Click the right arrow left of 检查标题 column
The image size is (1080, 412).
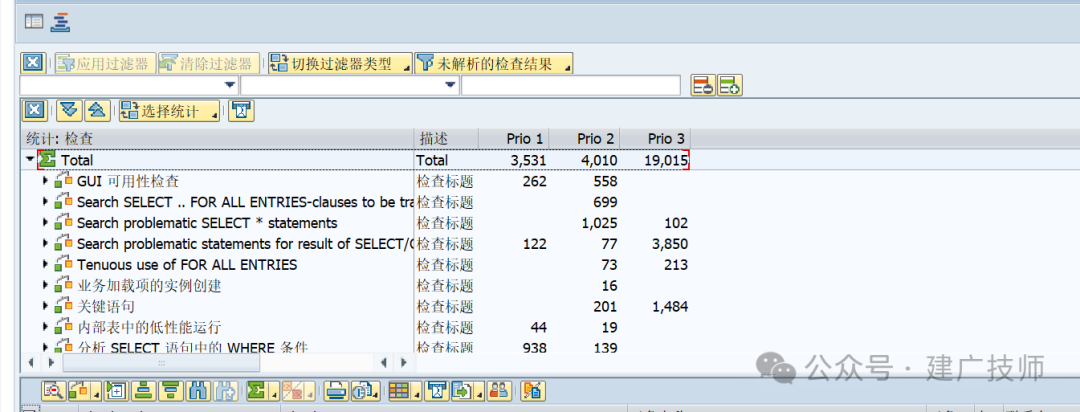[x=404, y=362]
